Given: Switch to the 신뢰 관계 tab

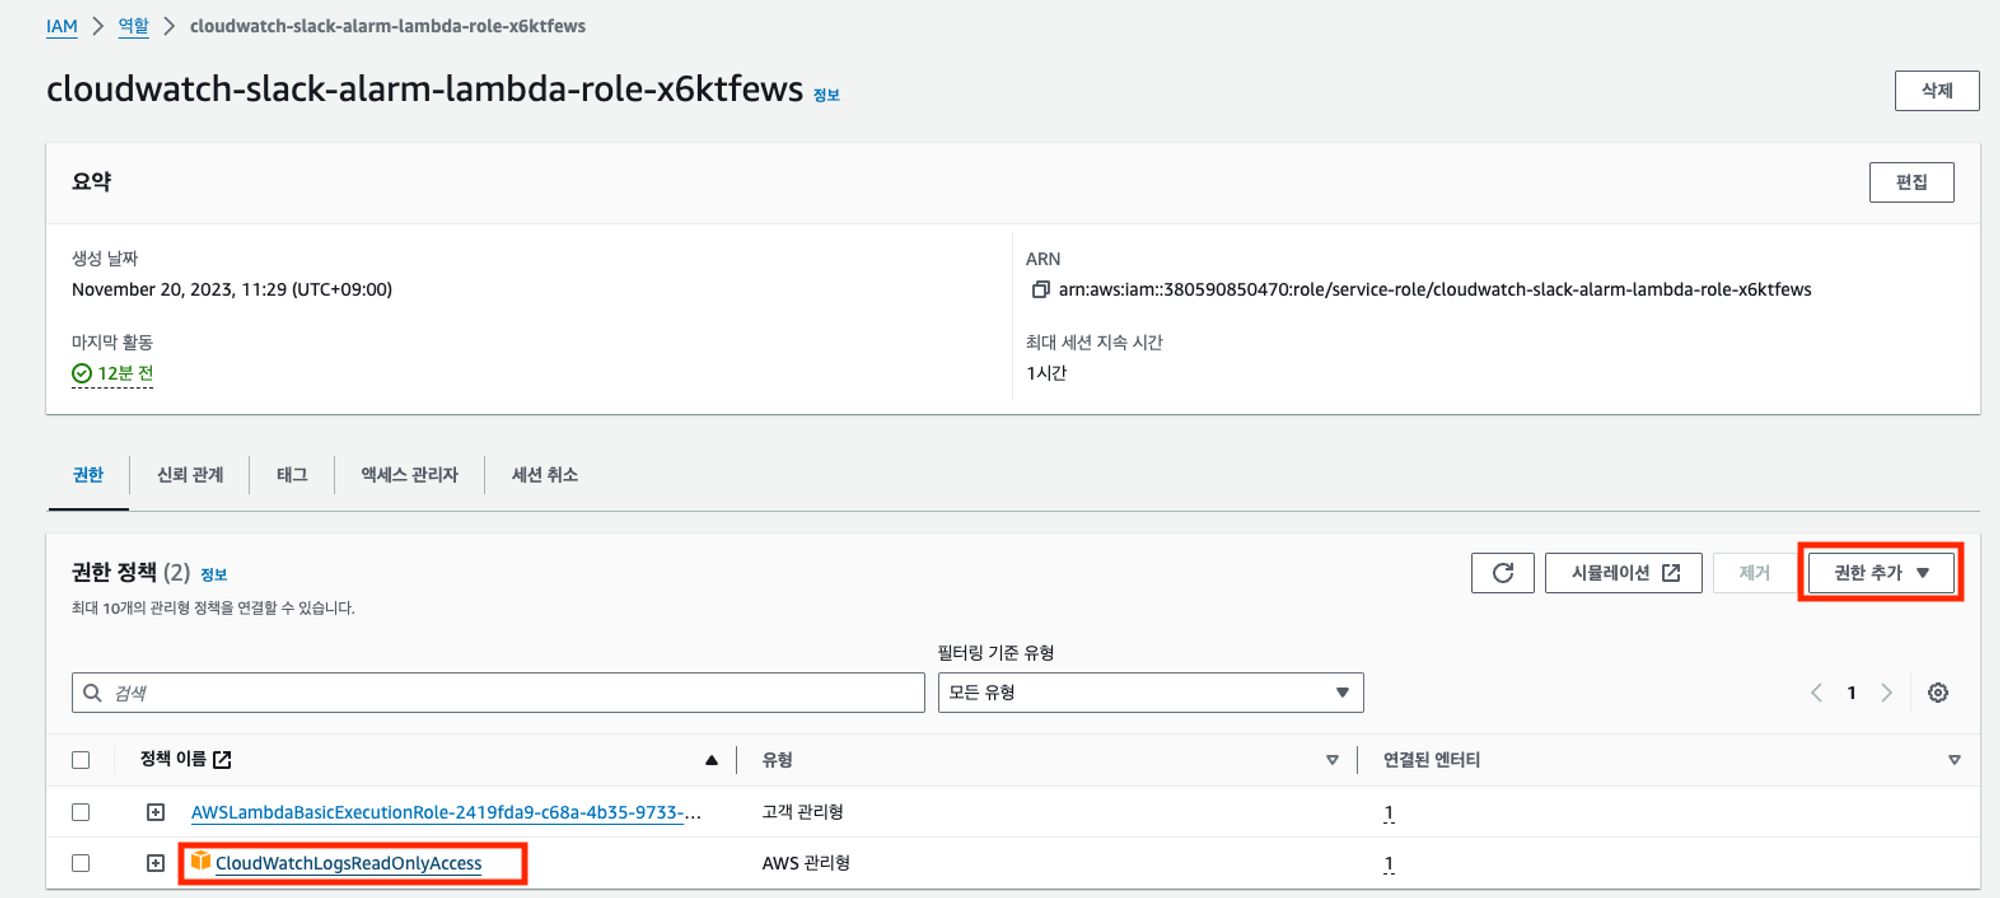Looking at the screenshot, I should [x=190, y=475].
